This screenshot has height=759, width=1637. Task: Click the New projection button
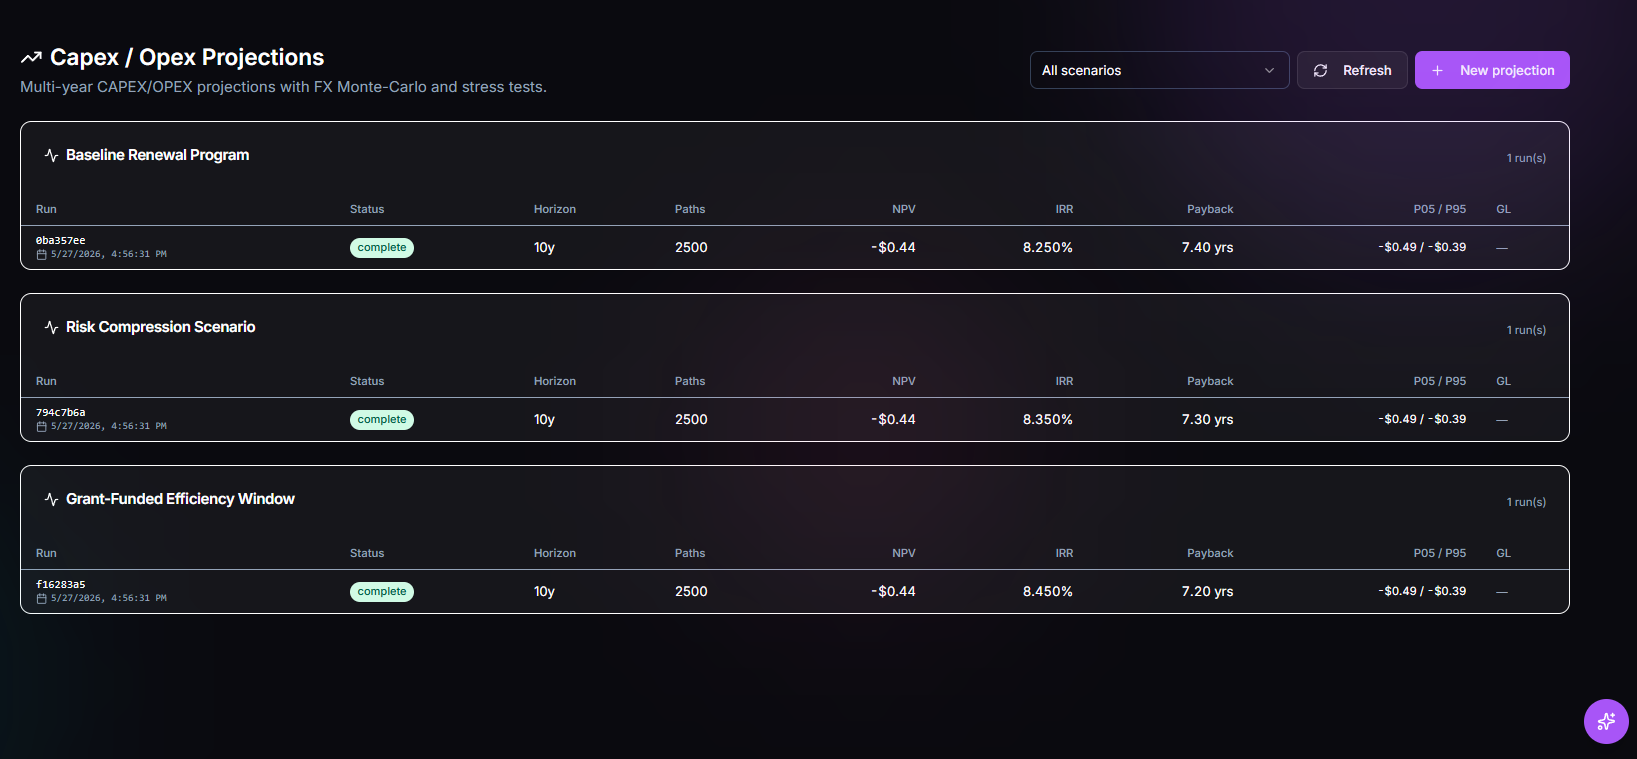pyautogui.click(x=1492, y=70)
